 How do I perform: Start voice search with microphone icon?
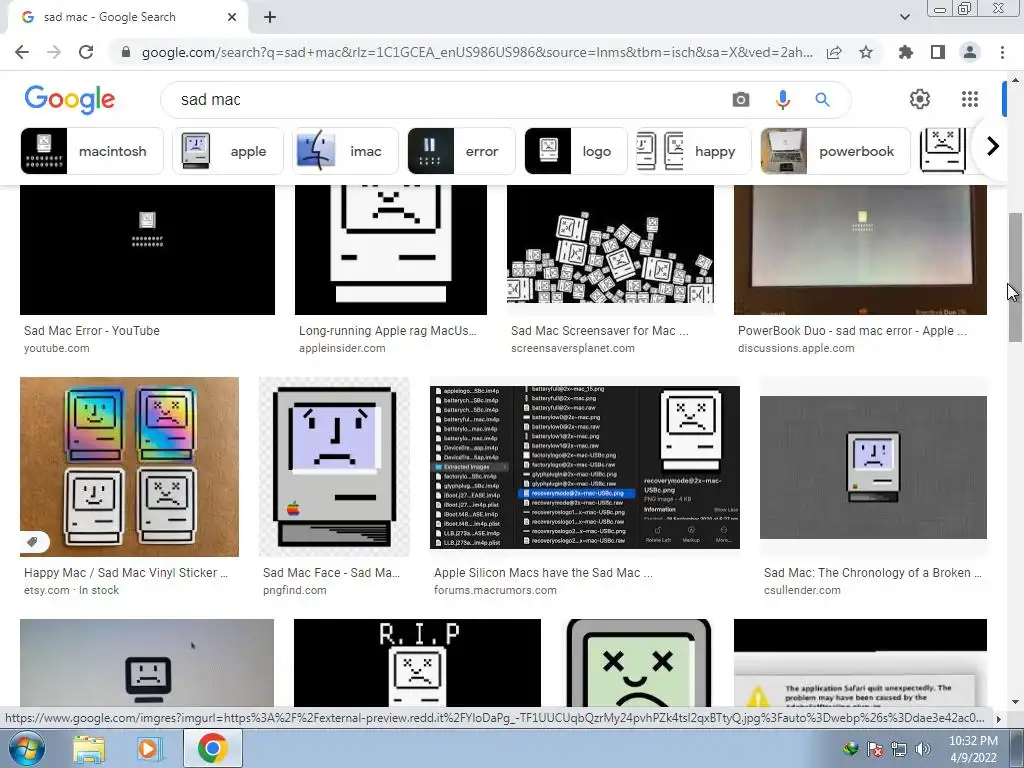[x=782, y=99]
